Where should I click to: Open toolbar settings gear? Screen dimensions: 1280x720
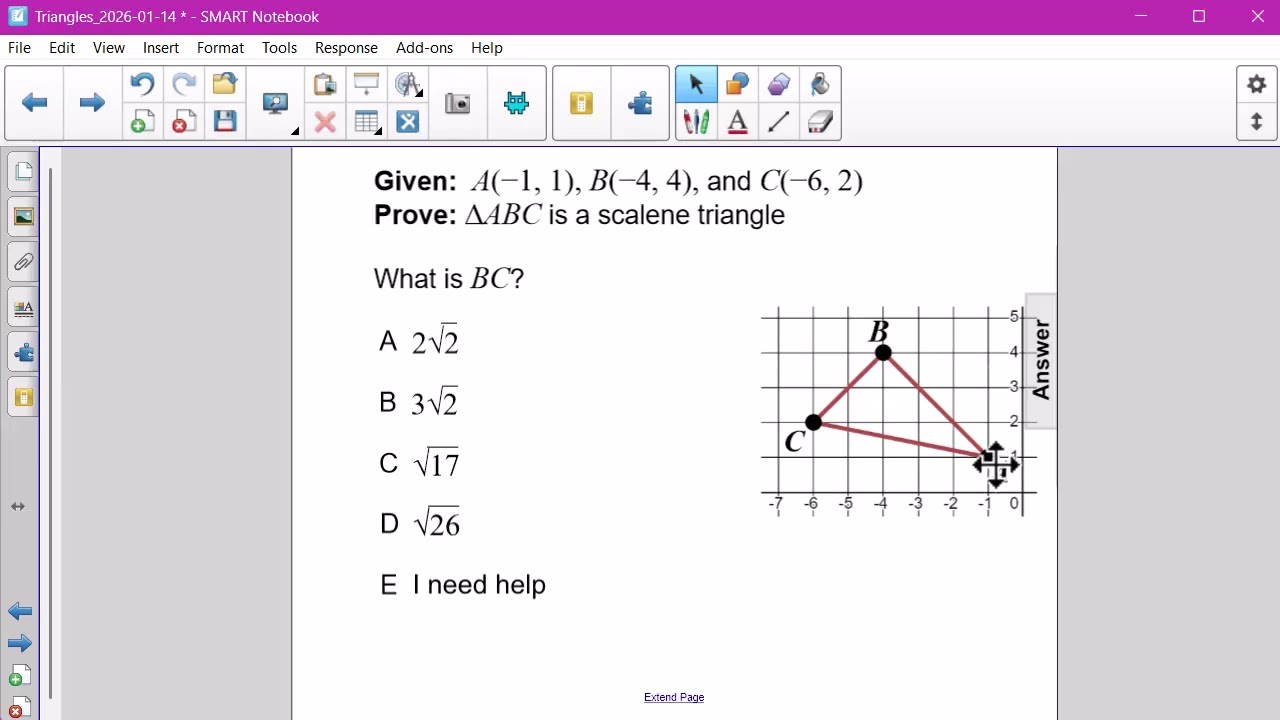1256,85
